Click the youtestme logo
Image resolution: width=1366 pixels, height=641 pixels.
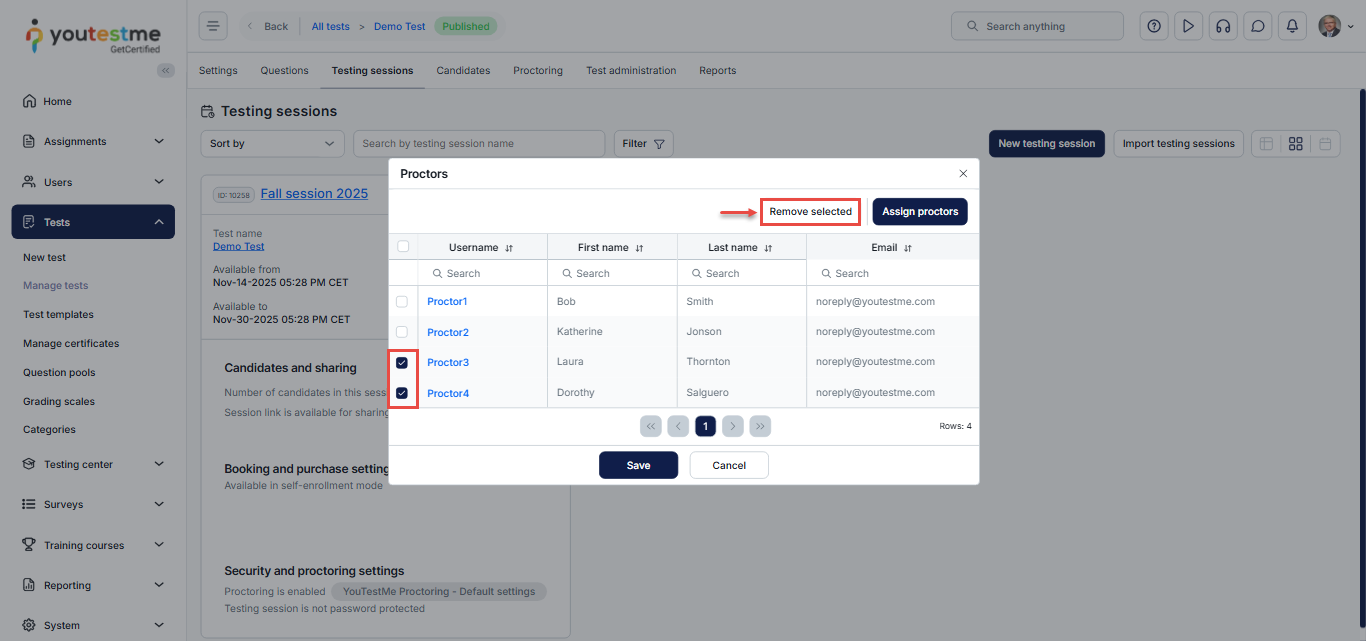[92, 36]
